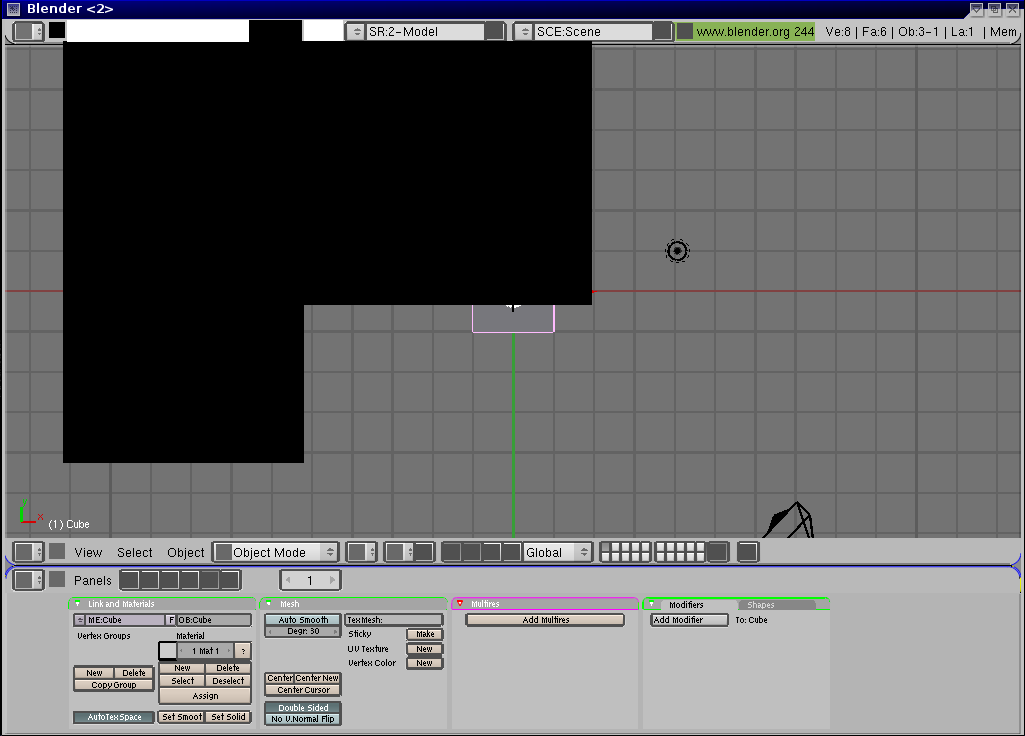The image size is (1025, 736).
Task: Click the material color swatch
Action: (x=167, y=651)
